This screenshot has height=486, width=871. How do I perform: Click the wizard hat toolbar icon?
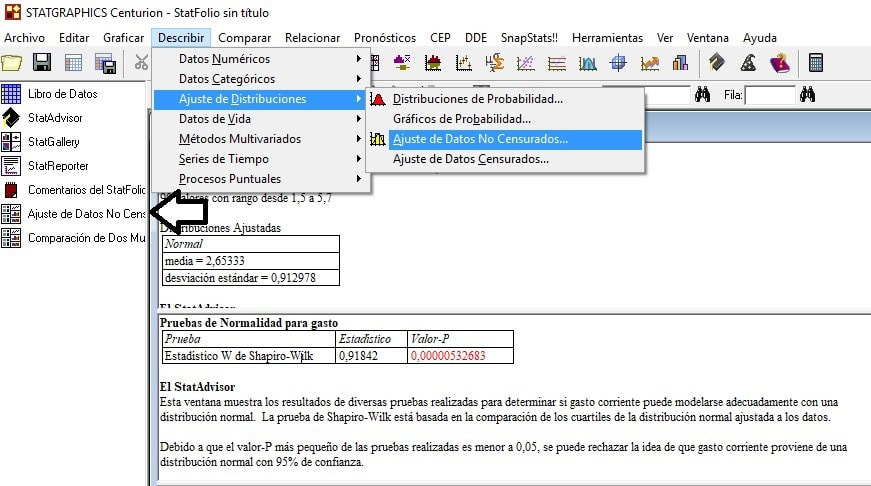tap(748, 63)
